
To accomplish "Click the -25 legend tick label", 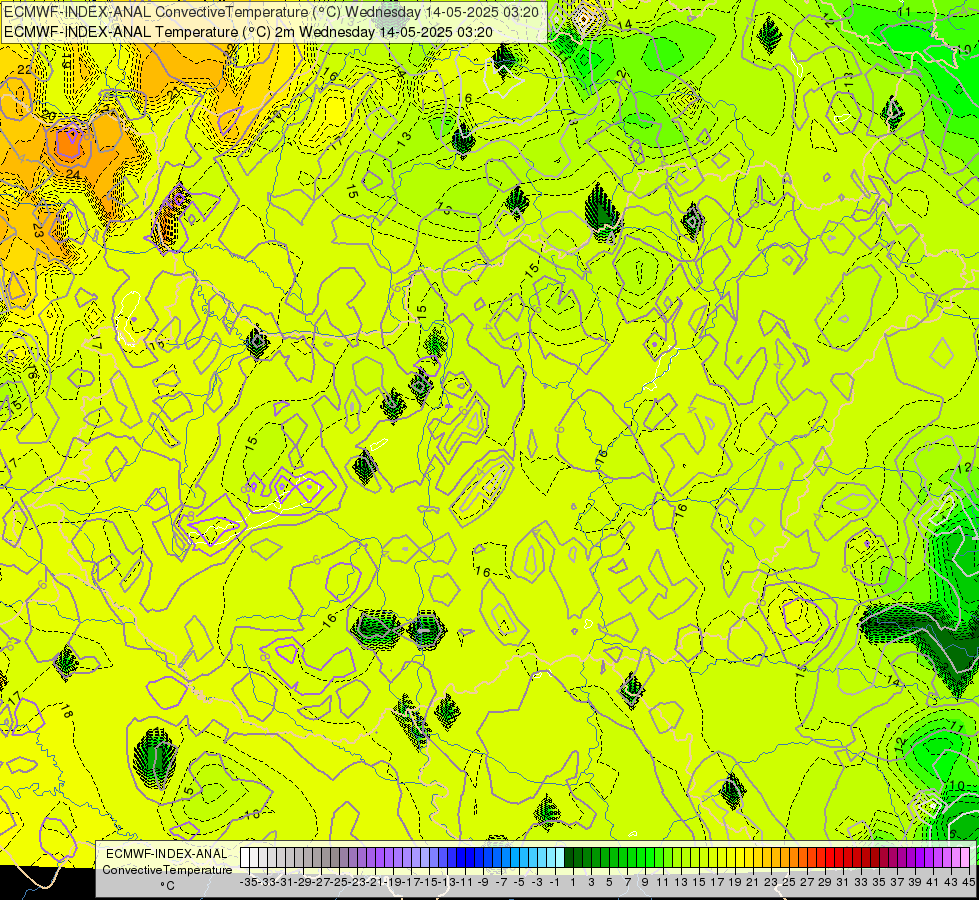I will [x=339, y=883].
